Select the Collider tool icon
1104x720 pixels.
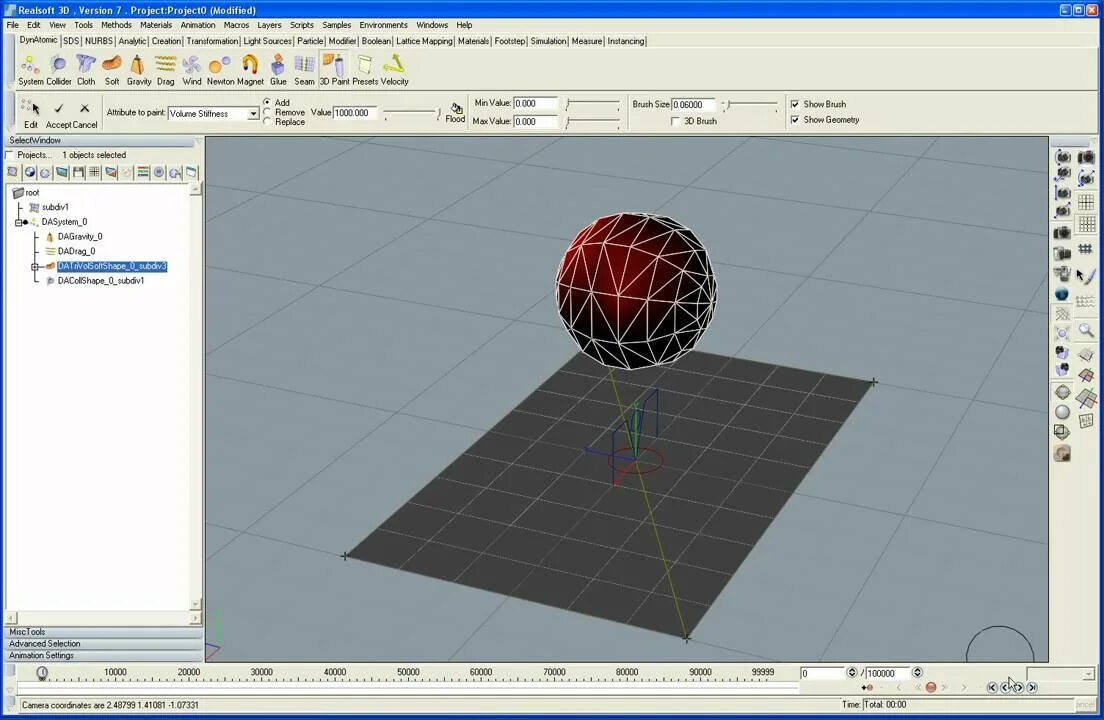[x=58, y=70]
